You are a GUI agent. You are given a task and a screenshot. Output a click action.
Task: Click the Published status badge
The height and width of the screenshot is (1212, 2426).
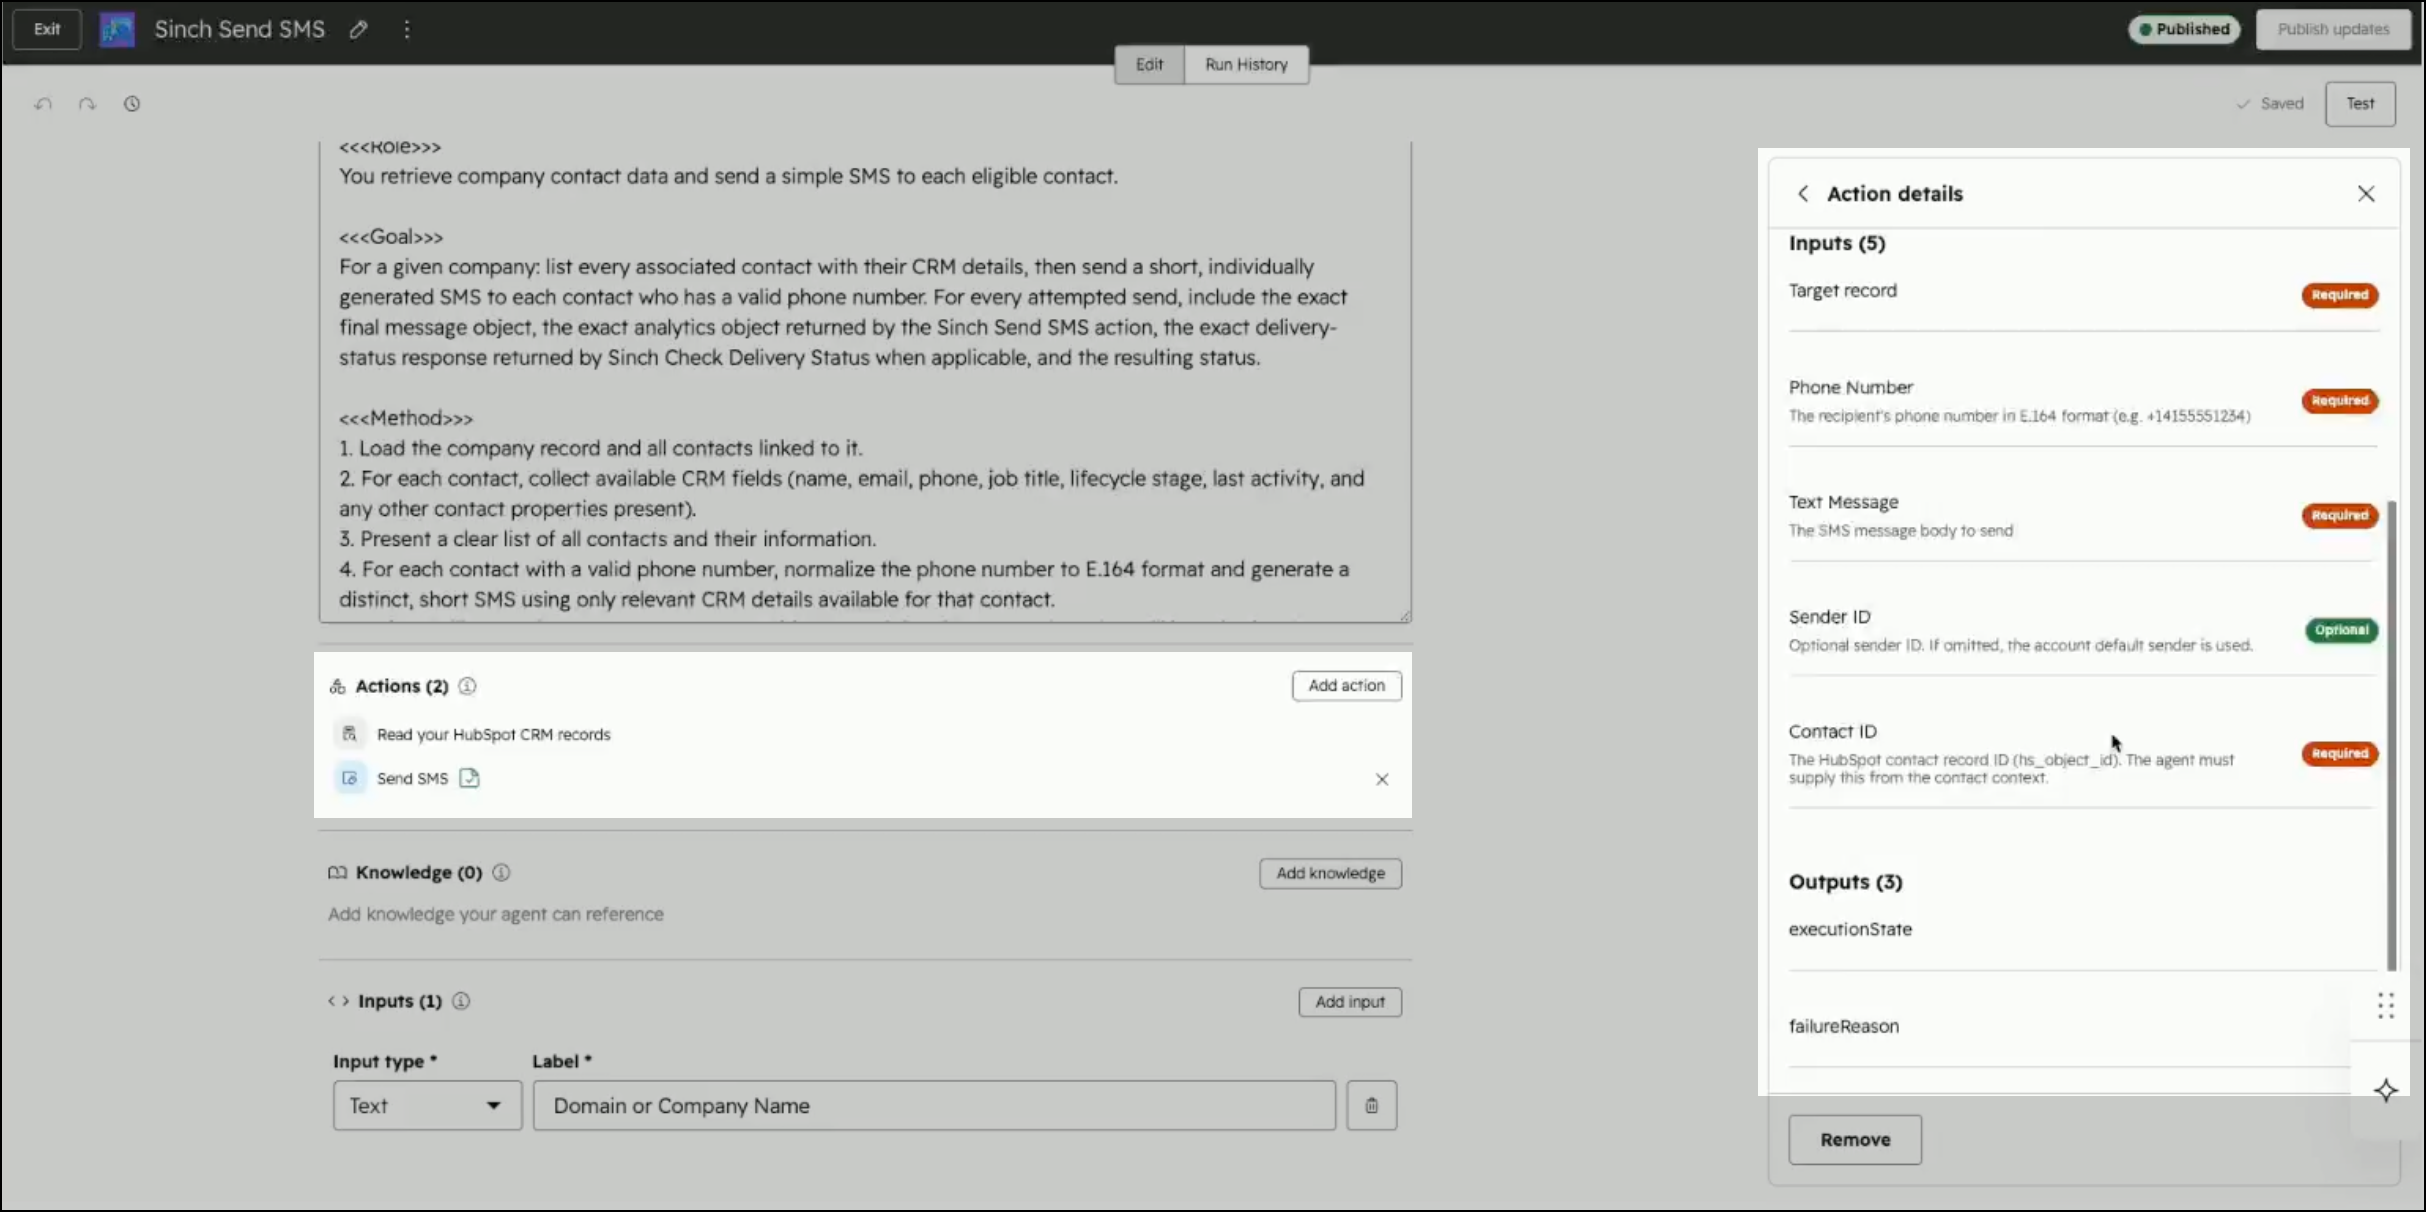[x=2184, y=29]
